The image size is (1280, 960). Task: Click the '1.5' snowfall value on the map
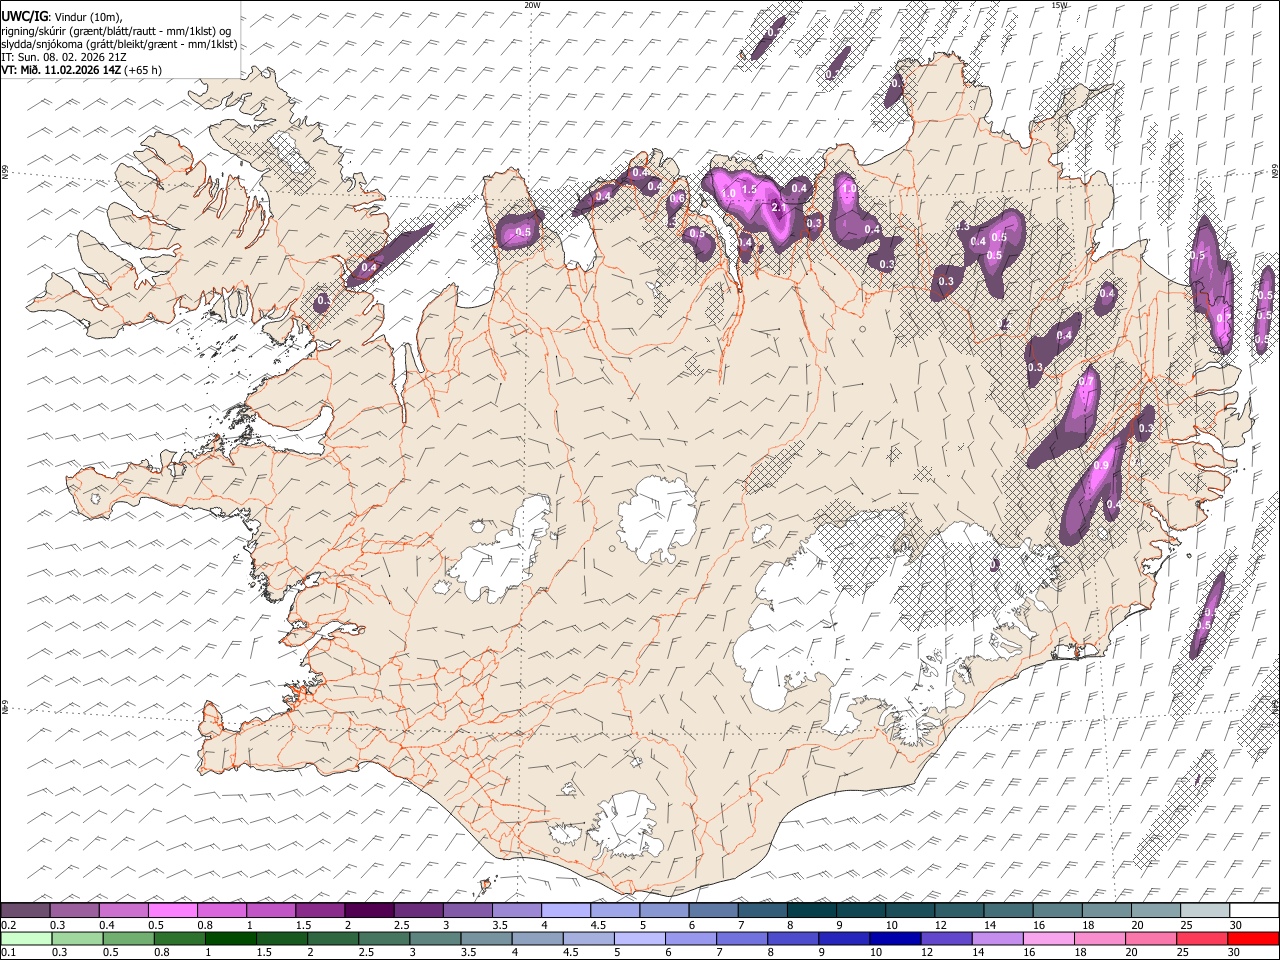coord(749,189)
